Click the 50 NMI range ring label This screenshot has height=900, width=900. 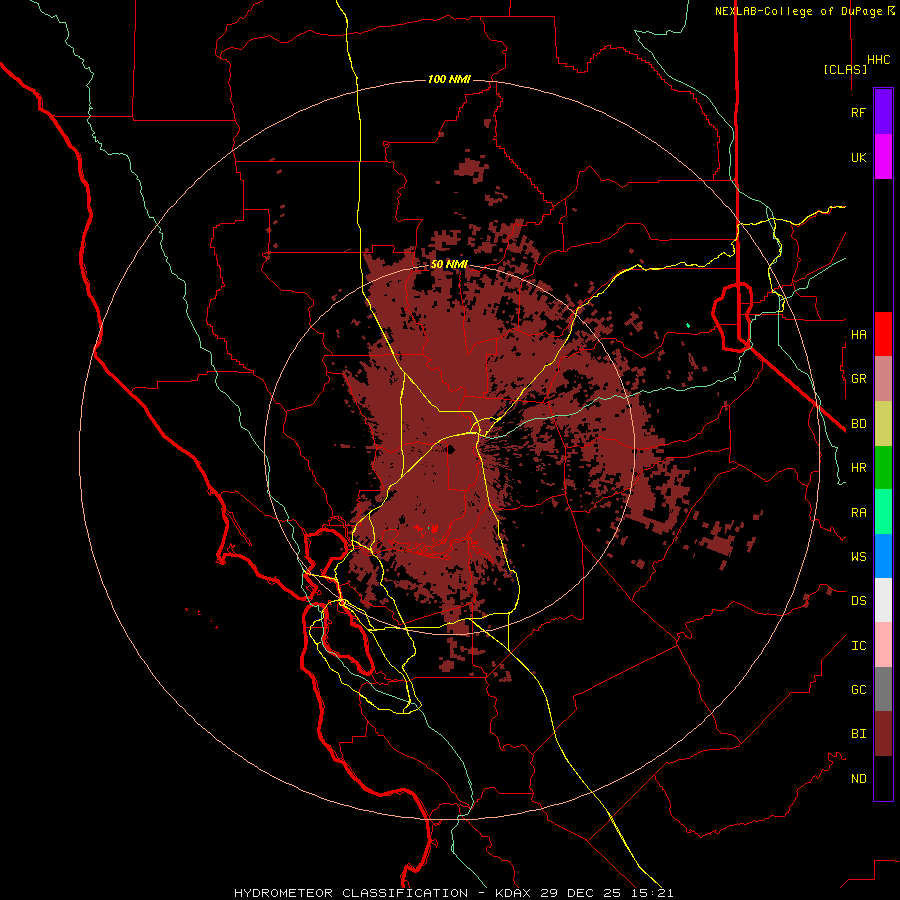tap(449, 264)
